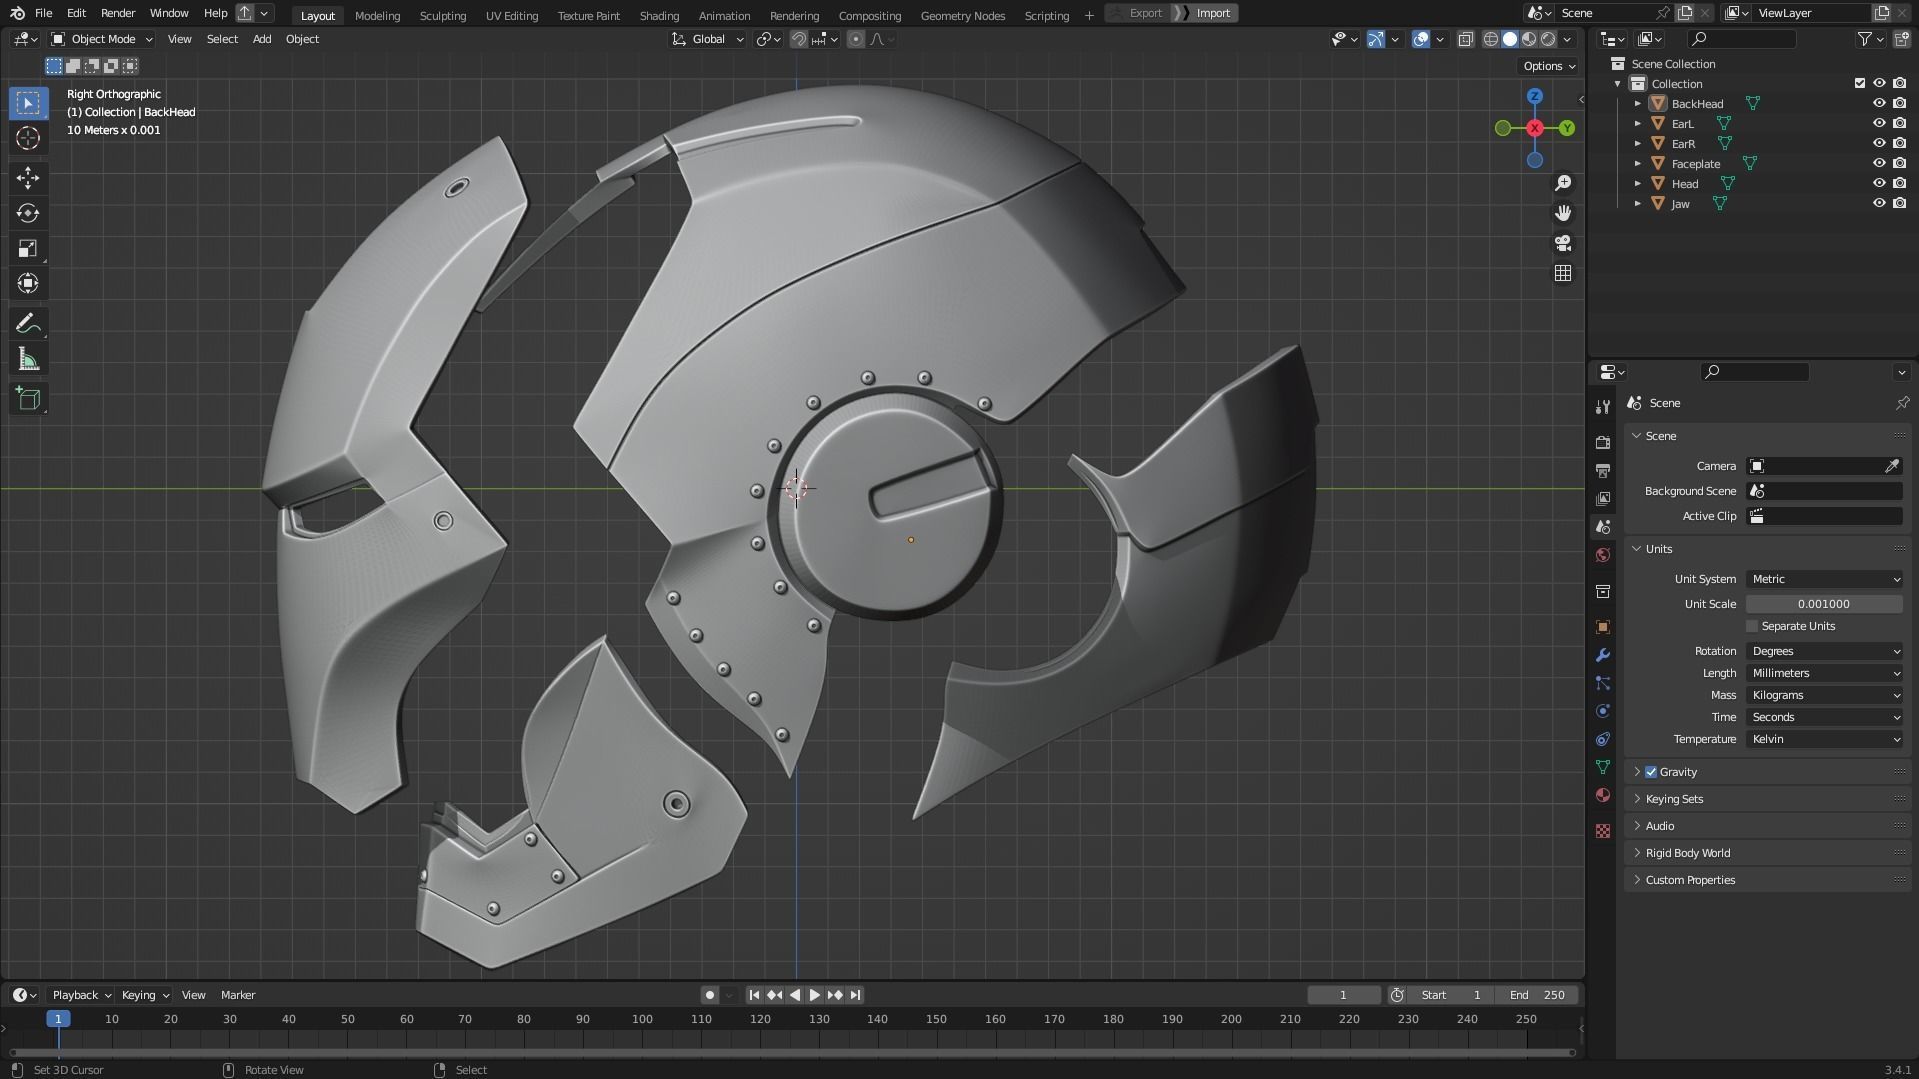This screenshot has height=1079, width=1919.
Task: Toggle the Gravity checkbox
Action: (x=1651, y=772)
